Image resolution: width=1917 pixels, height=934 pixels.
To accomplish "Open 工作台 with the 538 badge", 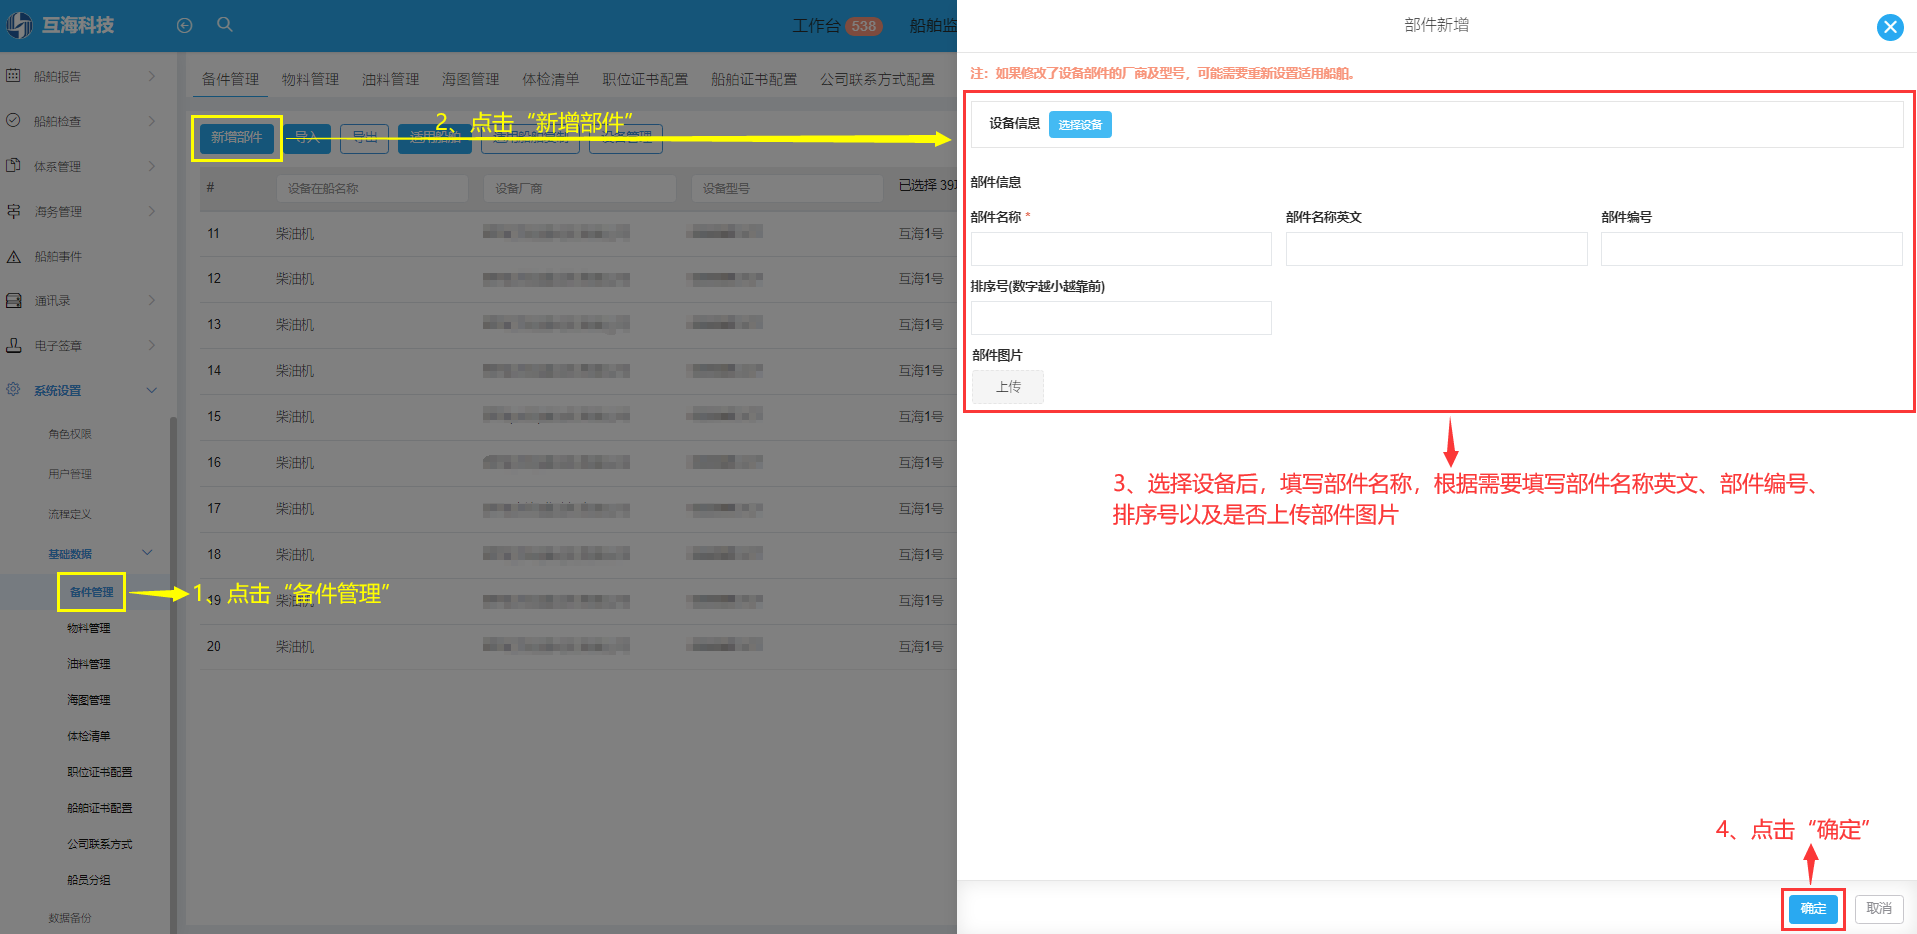I will pos(837,26).
